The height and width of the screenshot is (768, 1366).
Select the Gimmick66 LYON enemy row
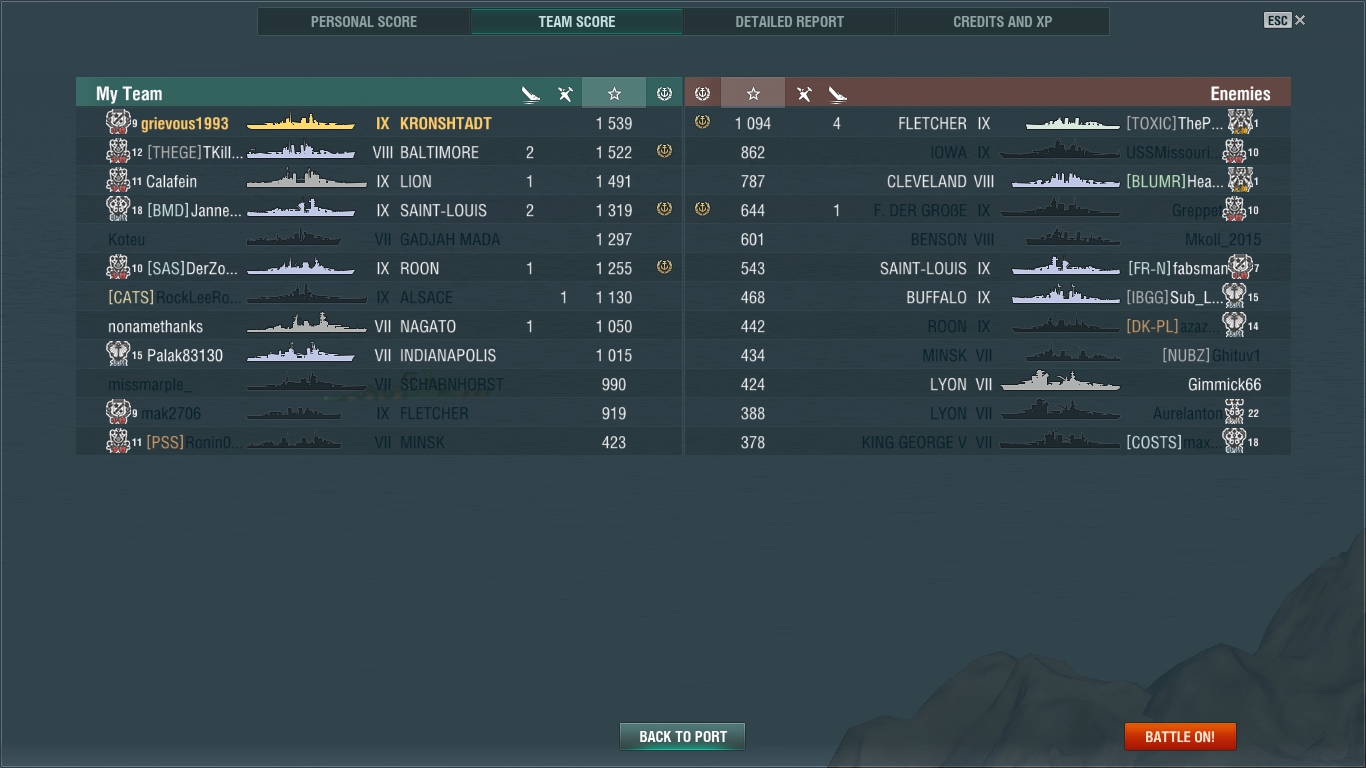pyautogui.click(x=988, y=384)
